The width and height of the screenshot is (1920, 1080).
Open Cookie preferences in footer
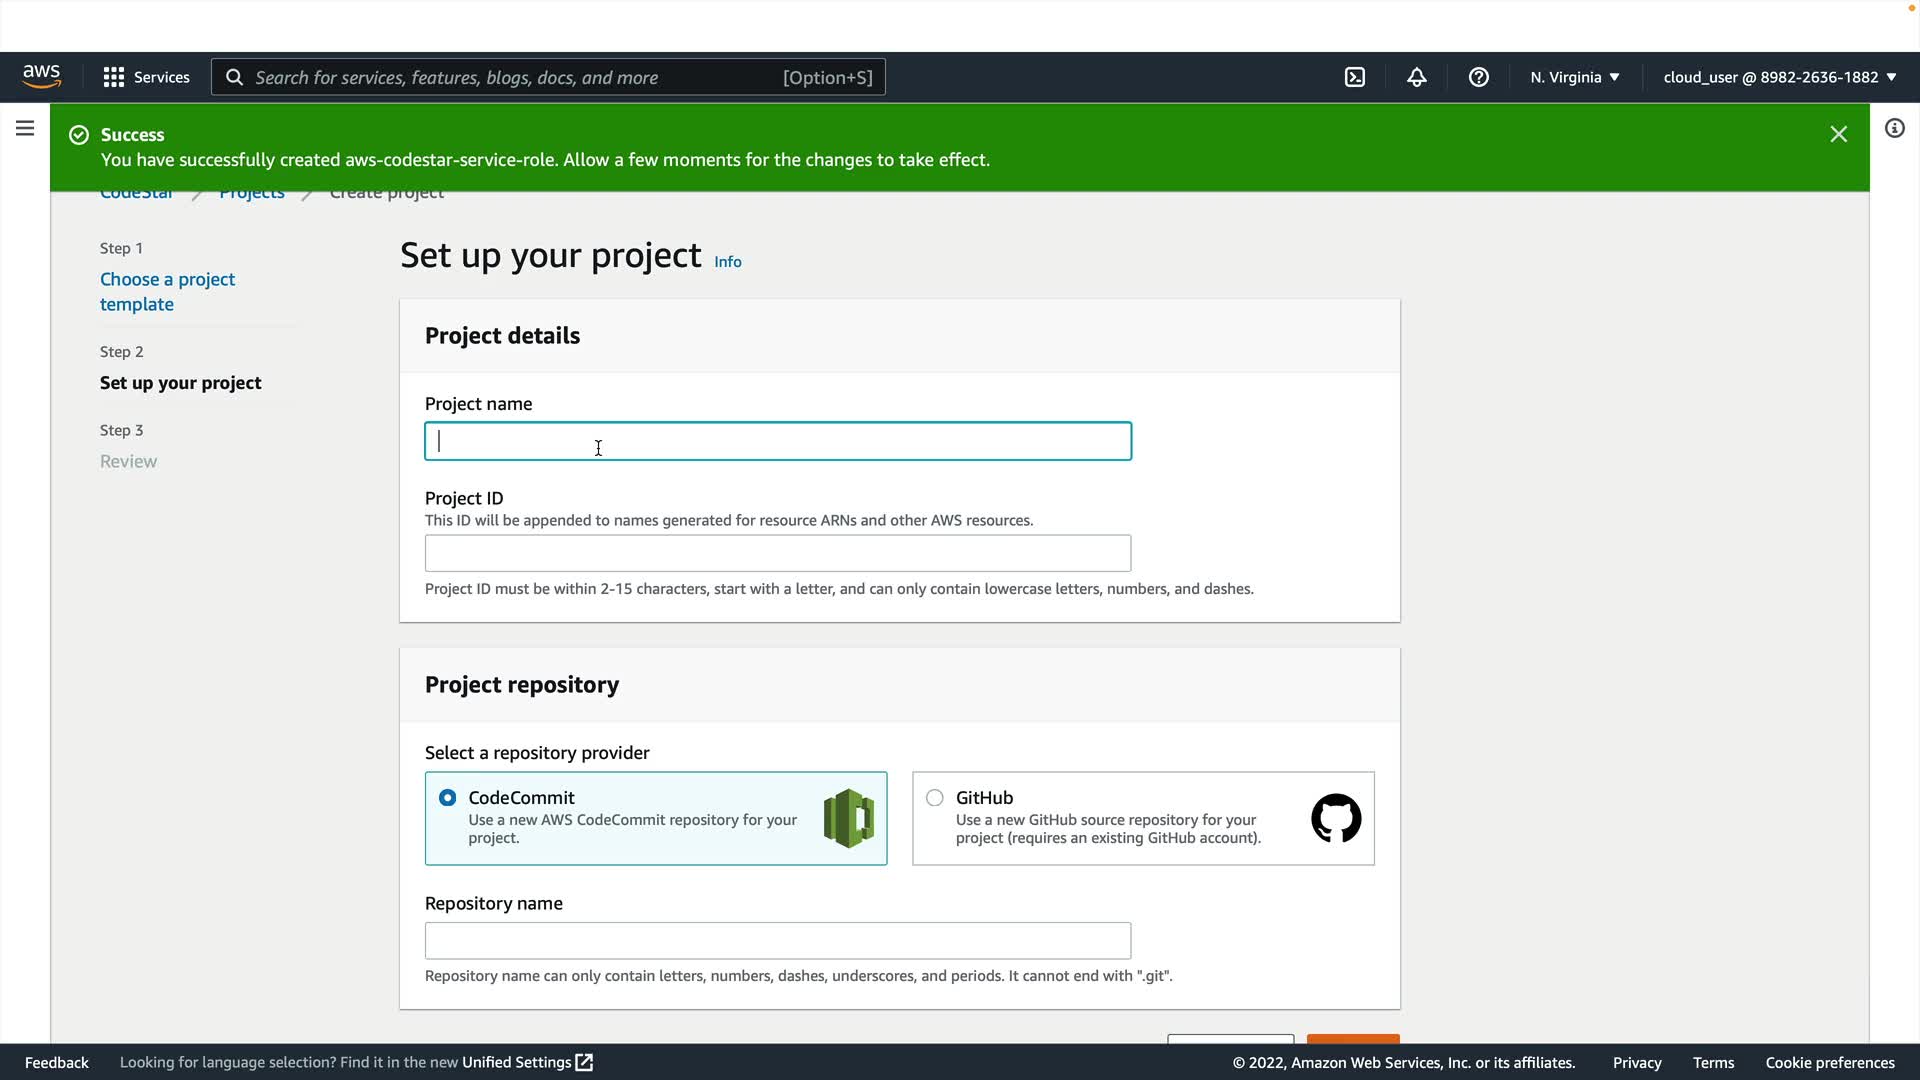coord(1829,1062)
